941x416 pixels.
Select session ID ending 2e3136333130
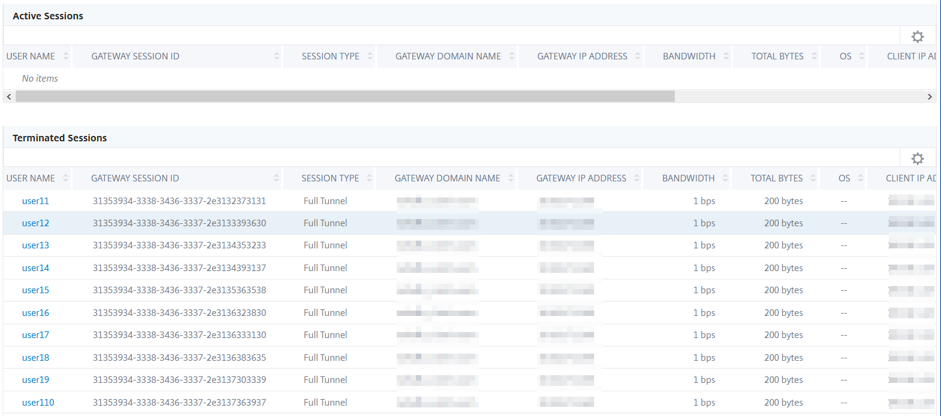[x=179, y=335]
